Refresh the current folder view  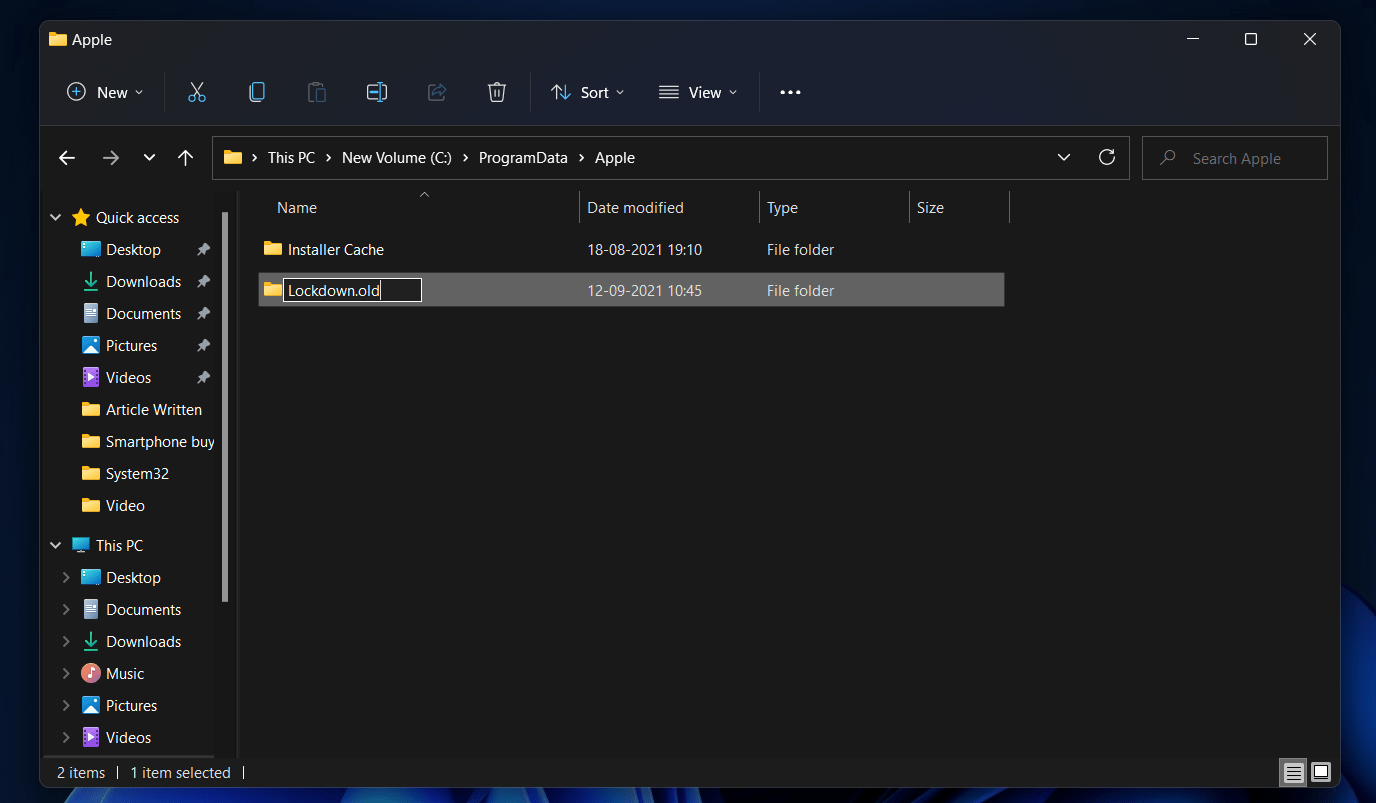point(1106,157)
